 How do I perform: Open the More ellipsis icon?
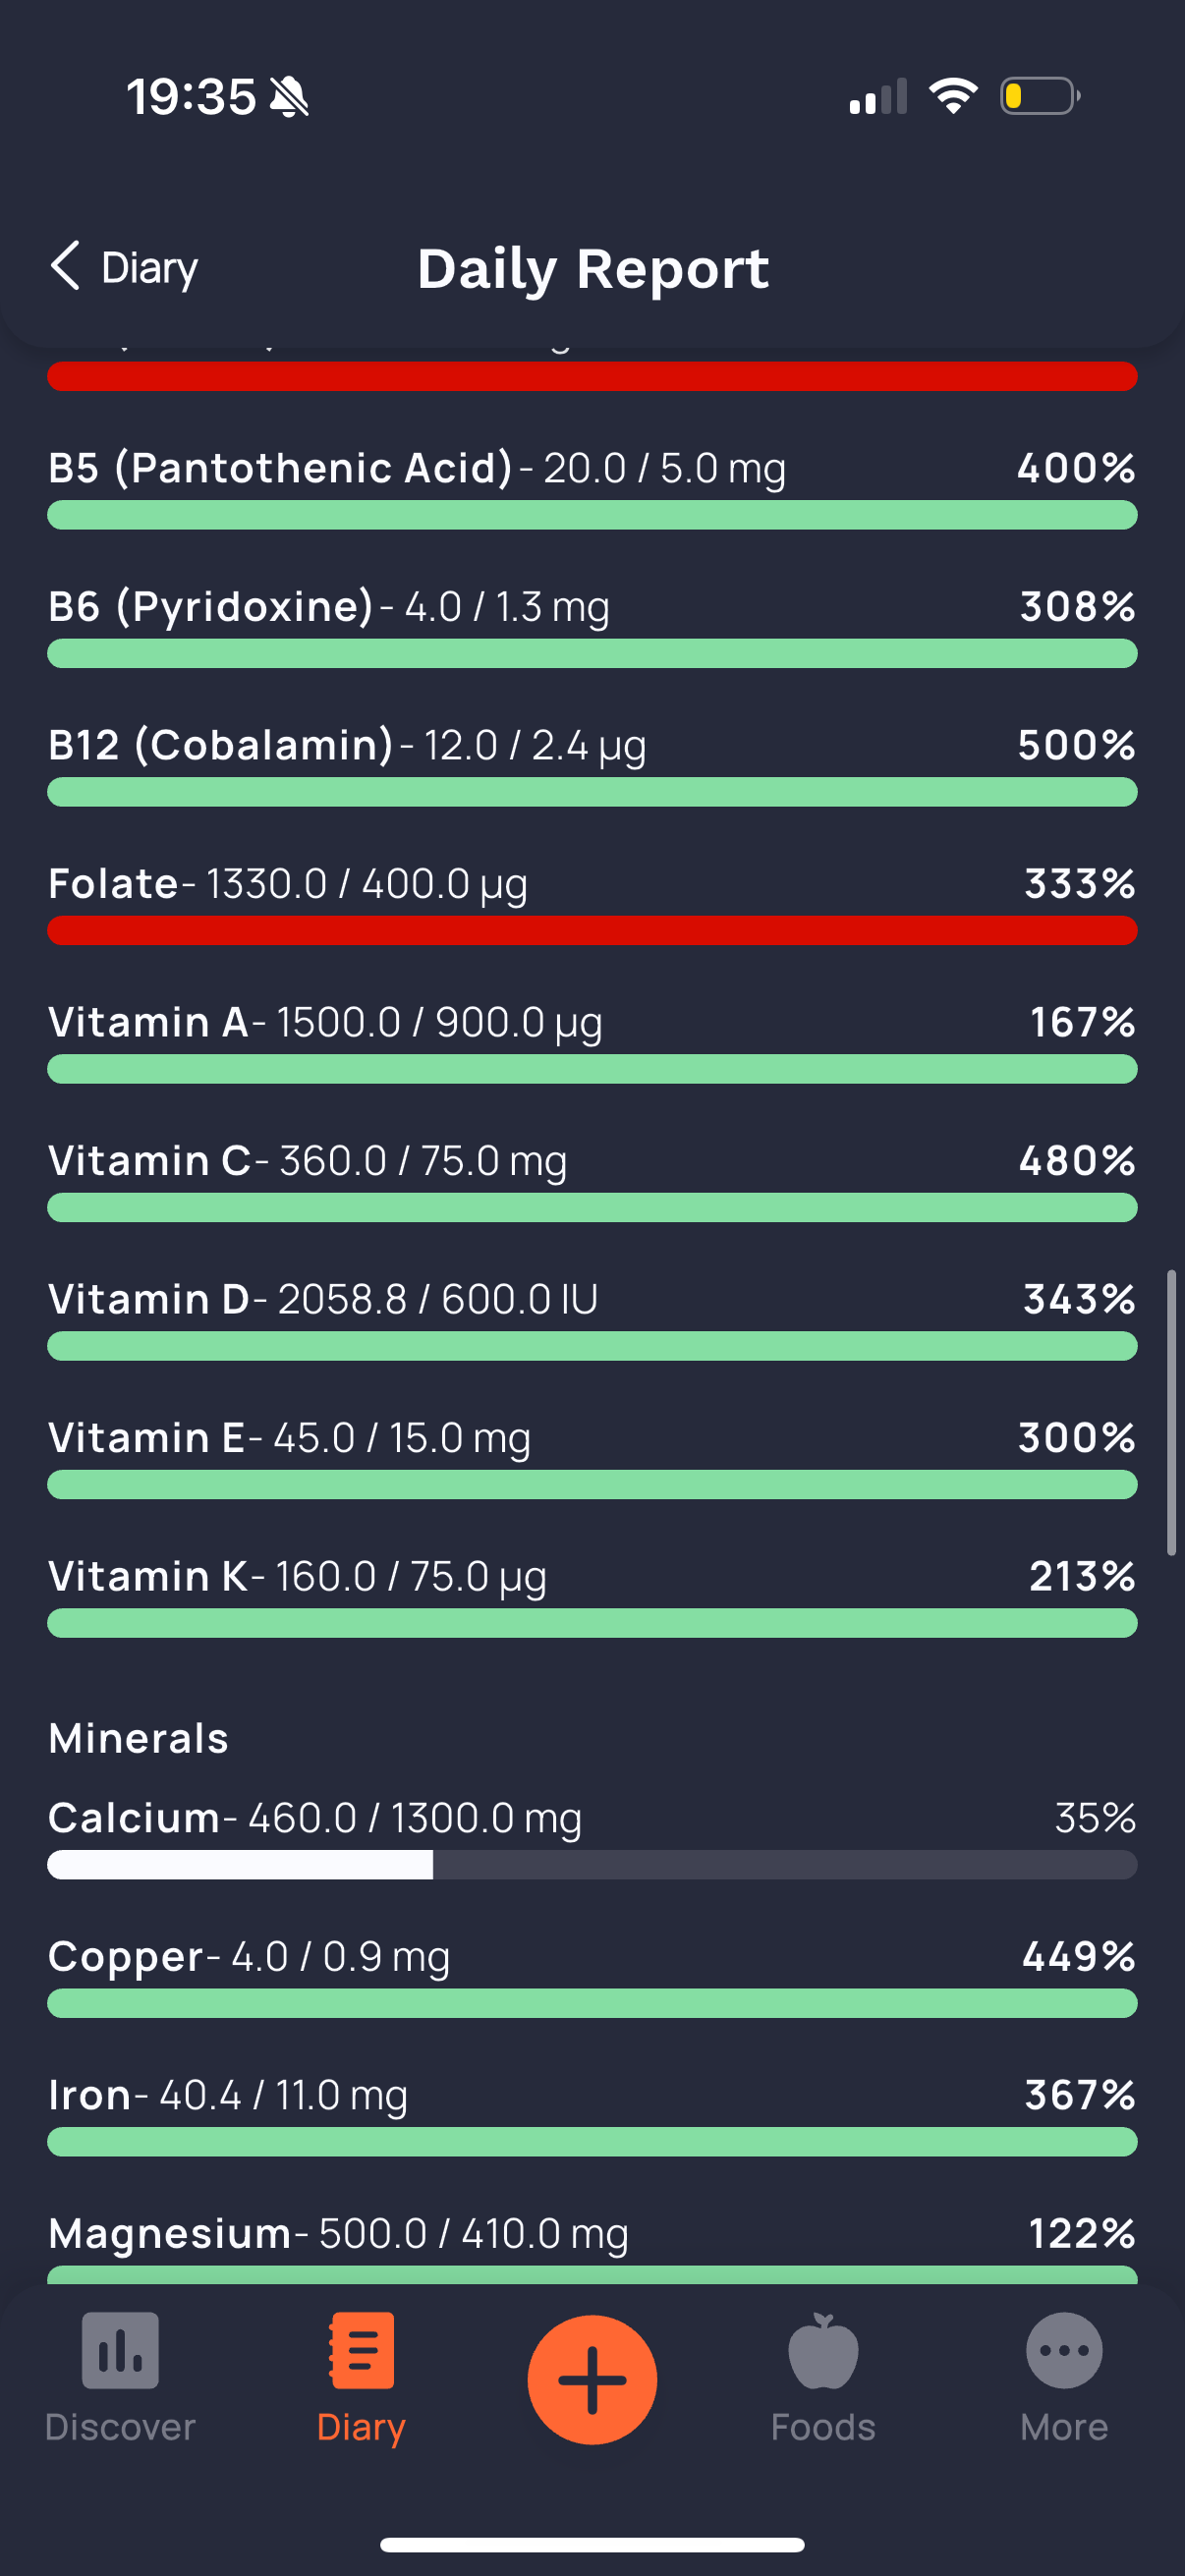(1064, 2350)
